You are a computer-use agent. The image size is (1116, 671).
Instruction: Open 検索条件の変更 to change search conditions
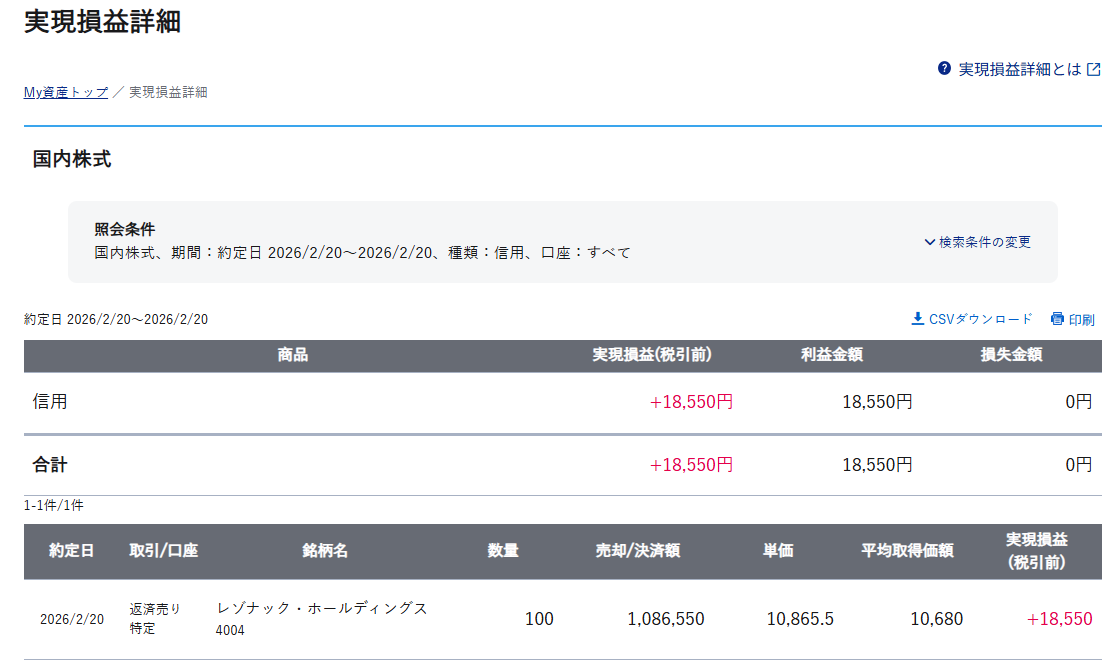(x=984, y=242)
